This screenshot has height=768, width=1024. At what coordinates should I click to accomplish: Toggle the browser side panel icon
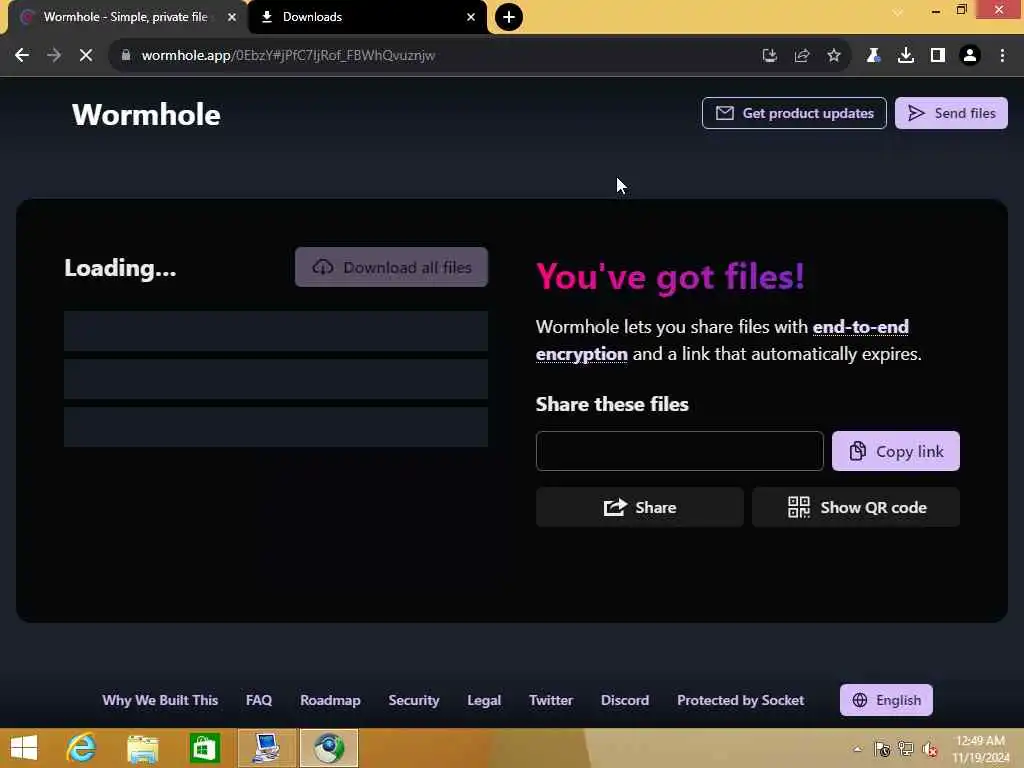point(937,56)
